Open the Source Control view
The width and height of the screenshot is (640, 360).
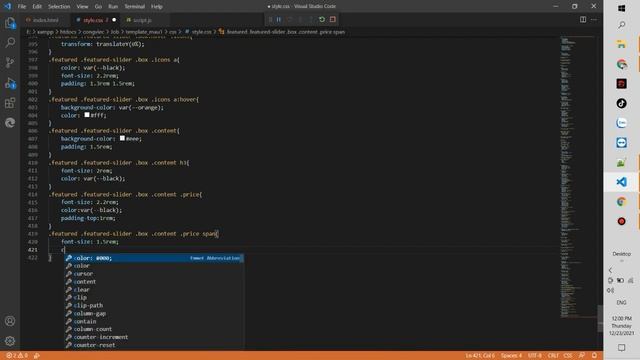click(10, 62)
